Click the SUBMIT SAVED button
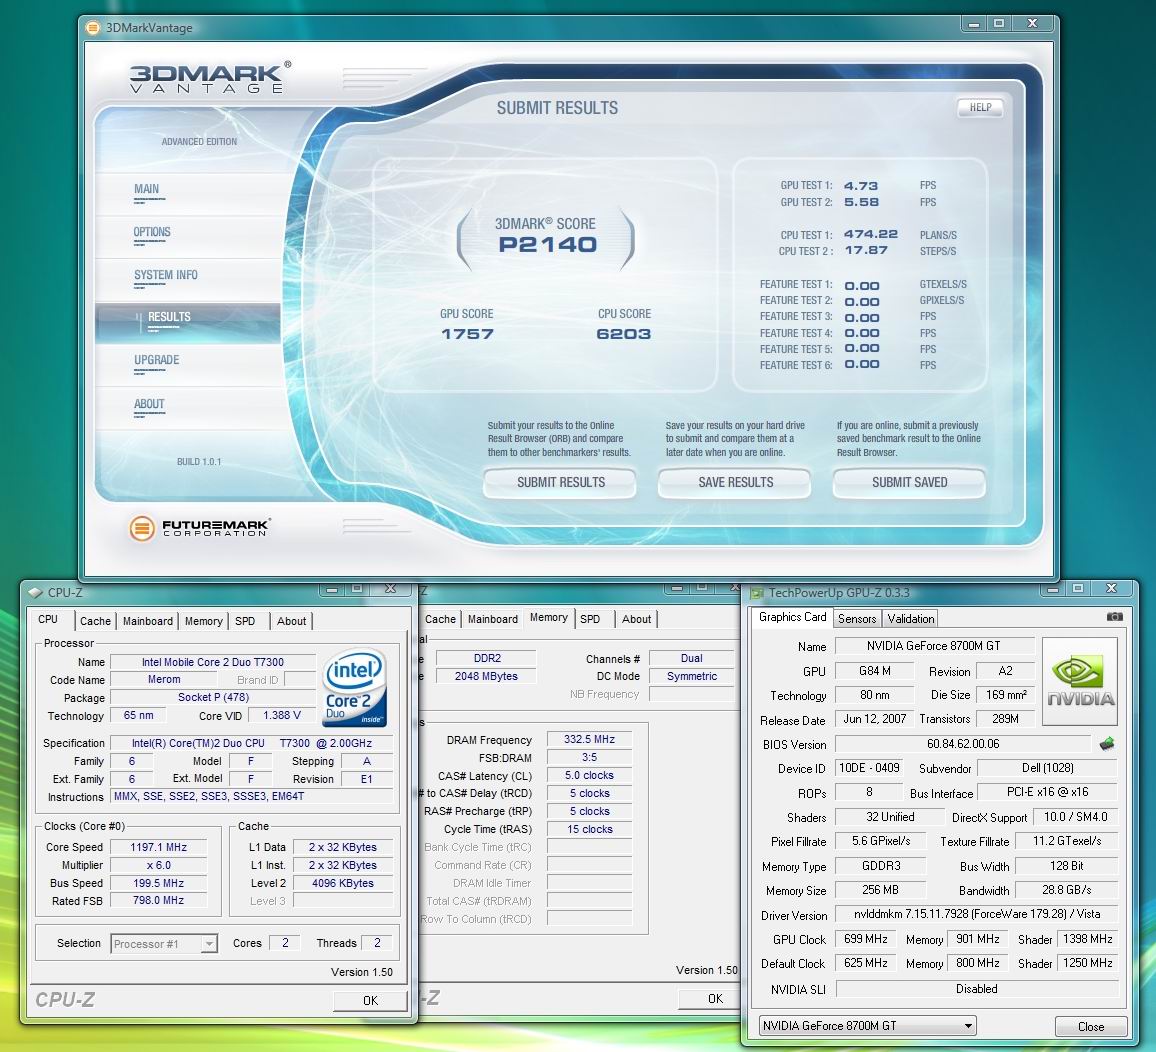The width and height of the screenshot is (1156, 1052). 909,482
